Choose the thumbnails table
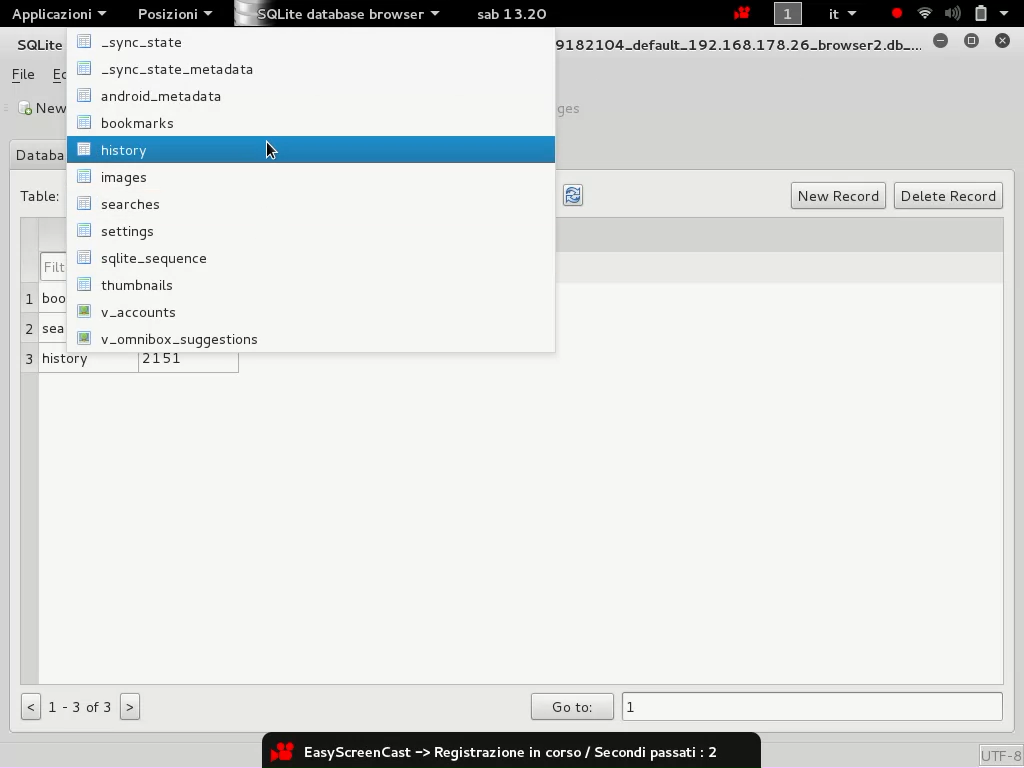This screenshot has width=1024, height=768. (311, 285)
